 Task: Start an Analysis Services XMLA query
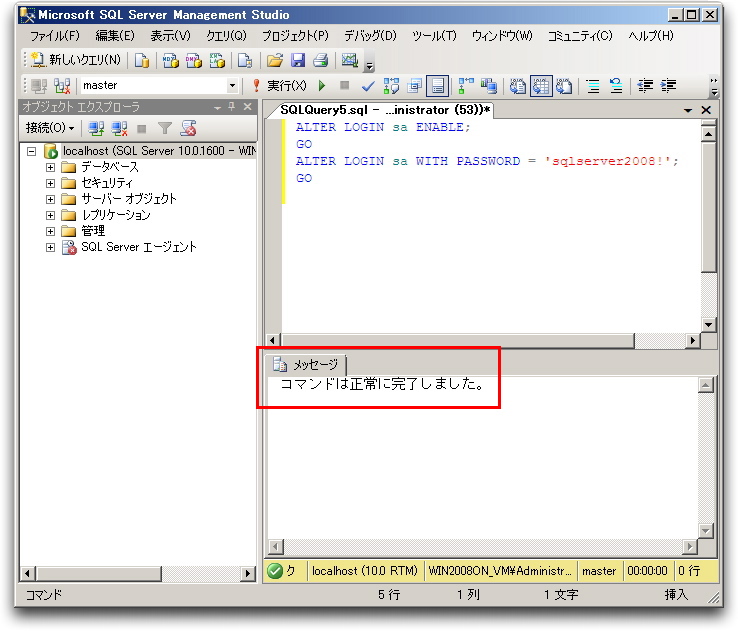pyautogui.click(x=217, y=60)
